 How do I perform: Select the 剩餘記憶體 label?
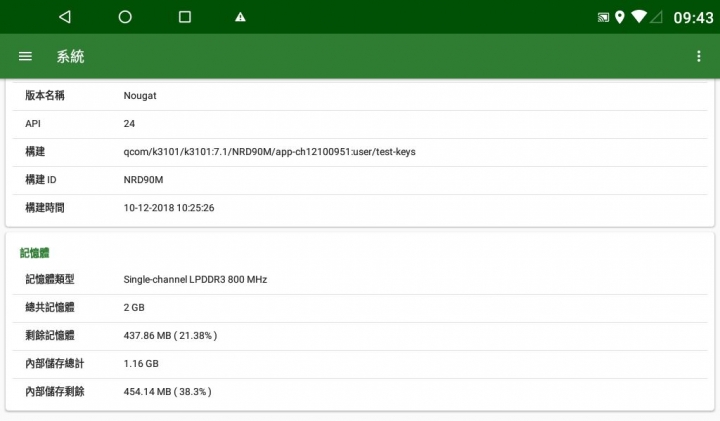tap(50, 335)
